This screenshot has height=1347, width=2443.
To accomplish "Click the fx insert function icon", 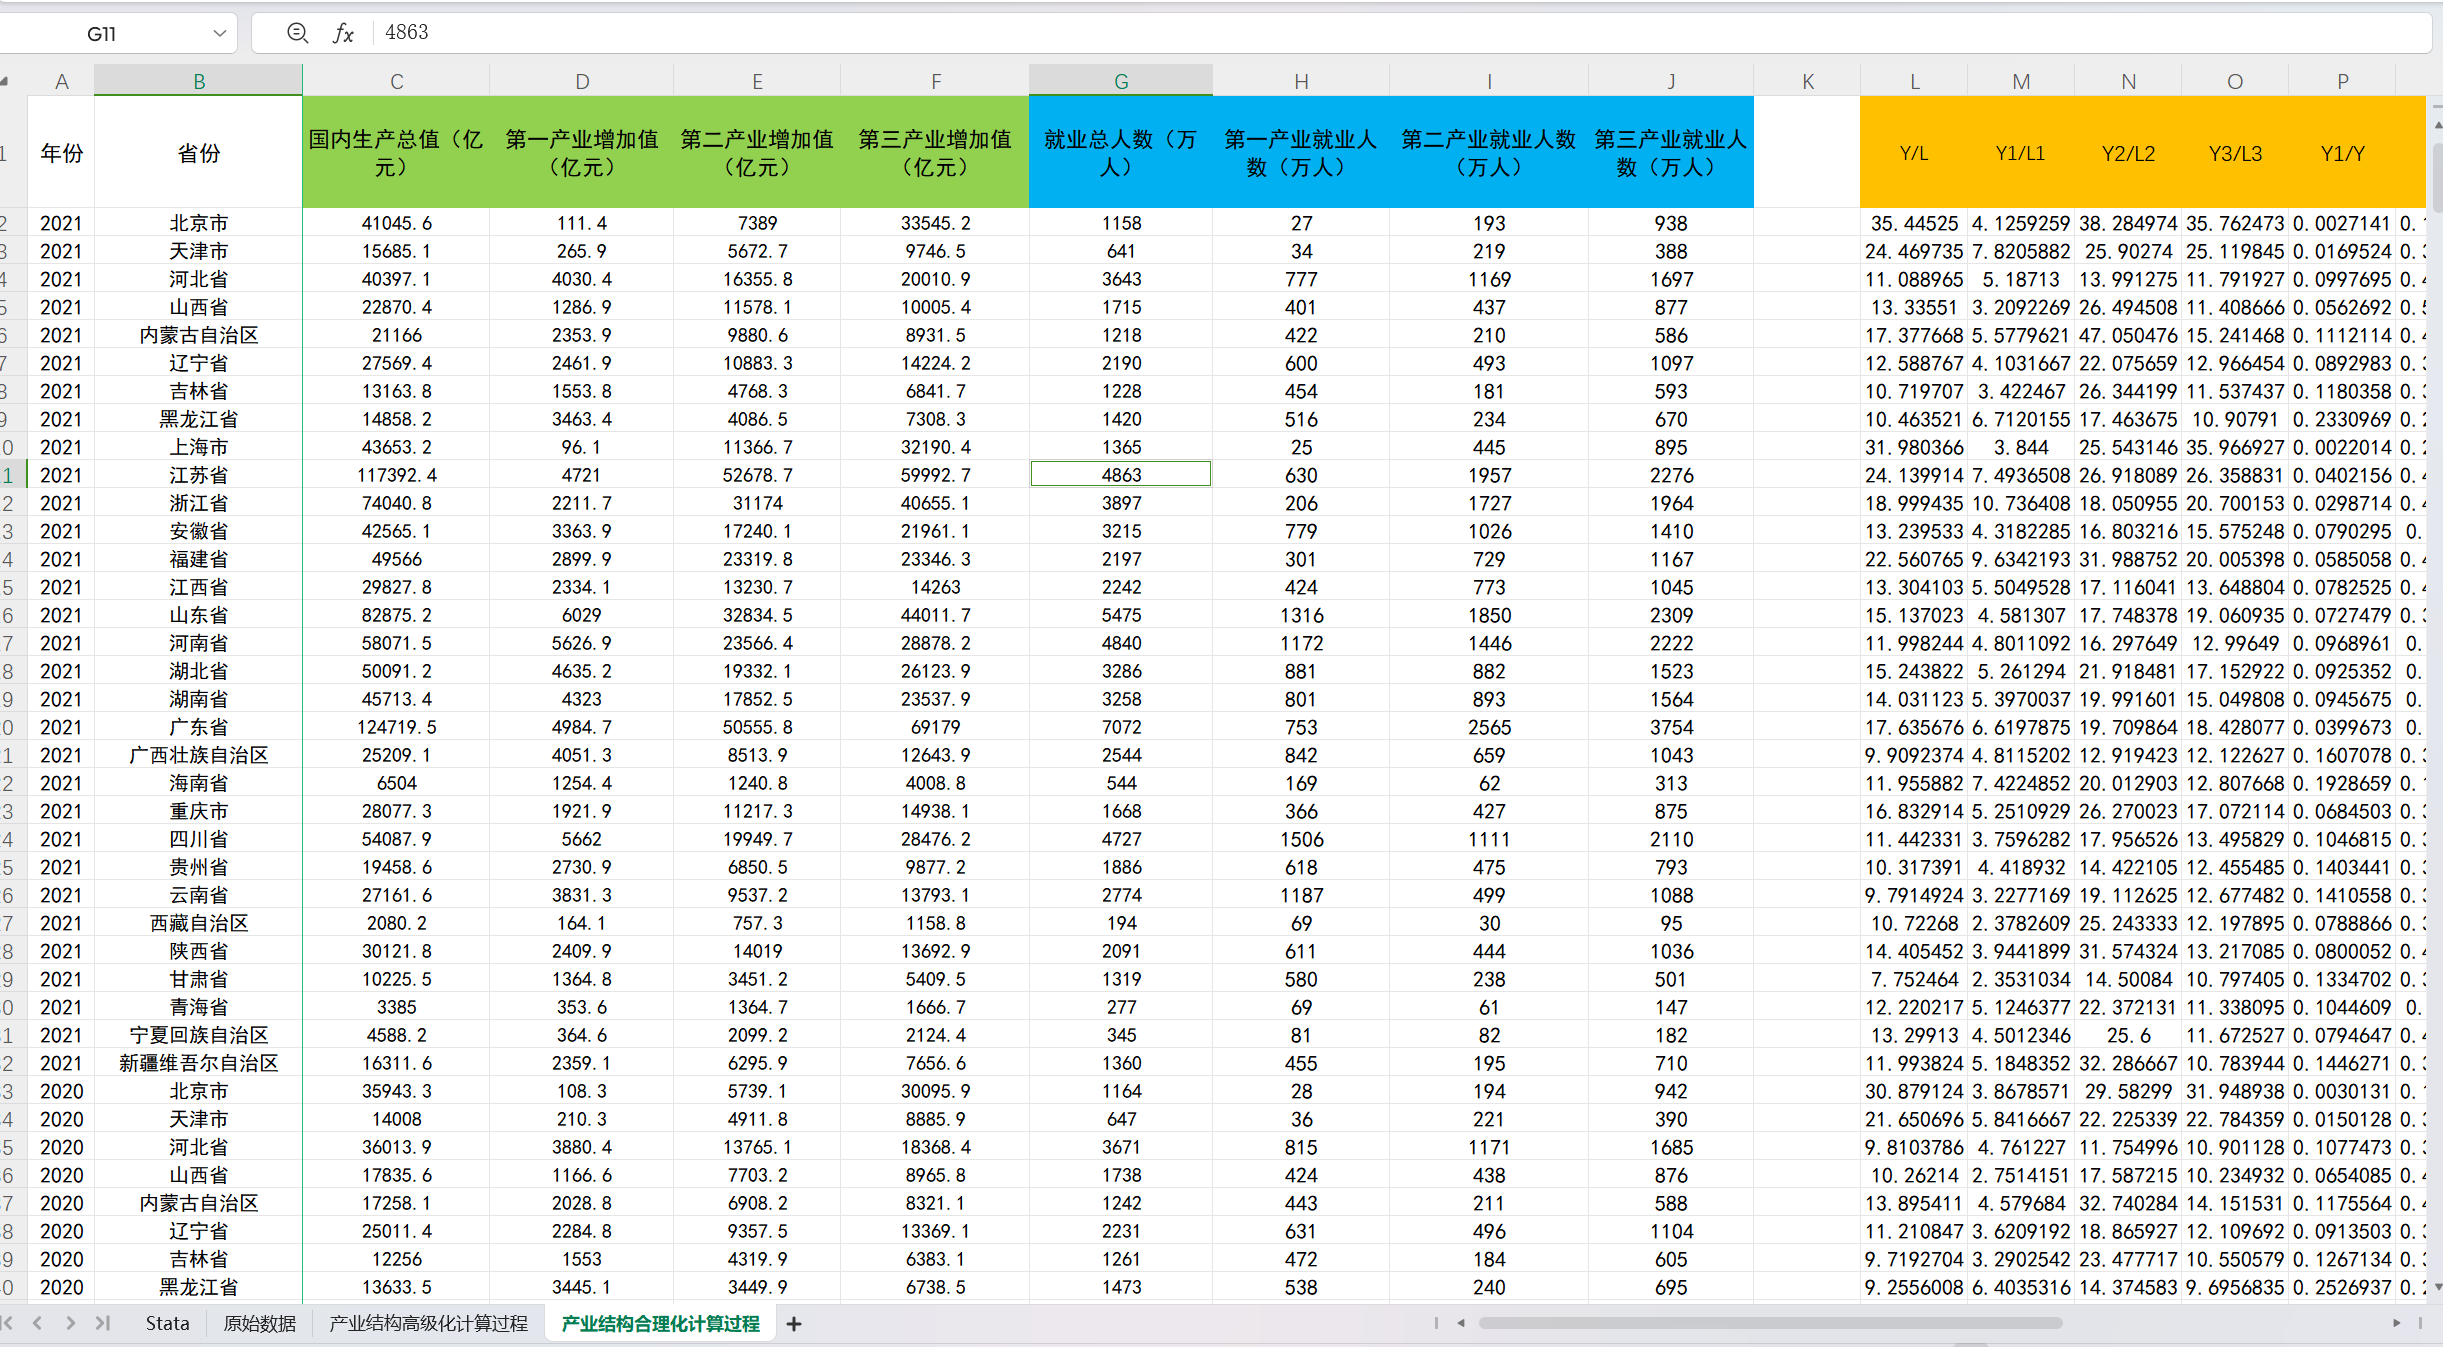I will (x=343, y=33).
